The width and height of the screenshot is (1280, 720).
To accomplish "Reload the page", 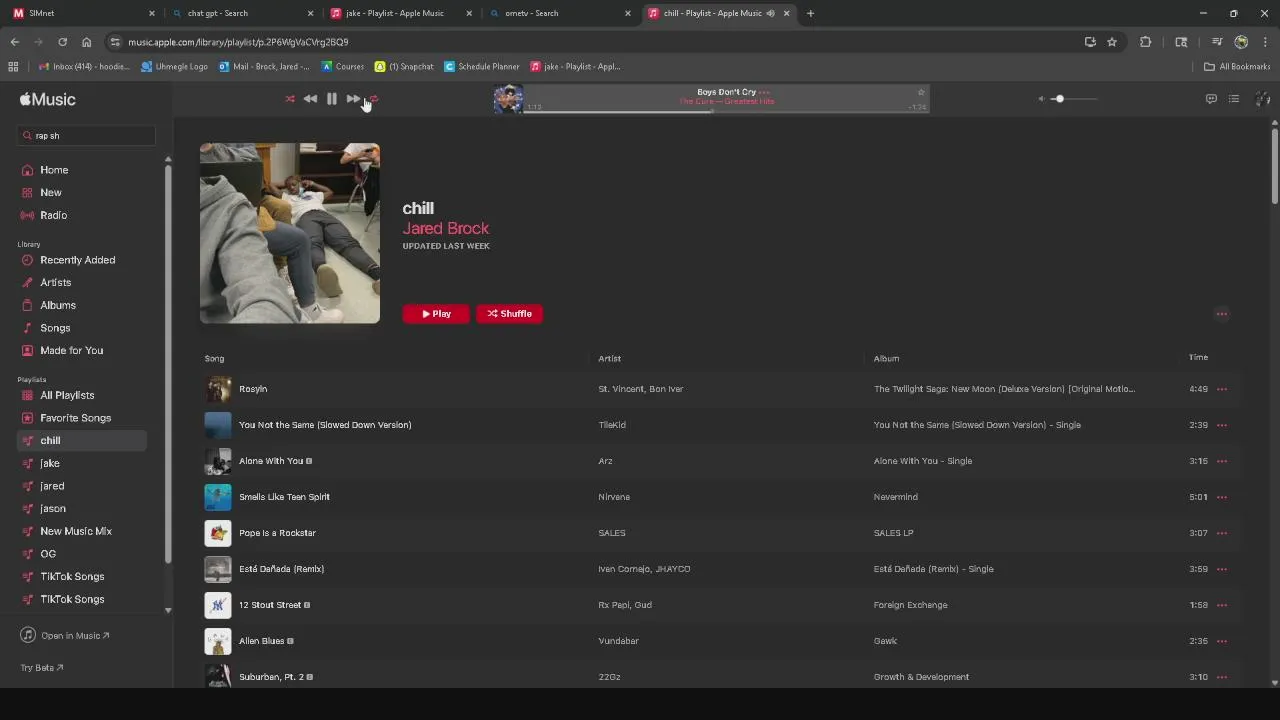I will (62, 42).
